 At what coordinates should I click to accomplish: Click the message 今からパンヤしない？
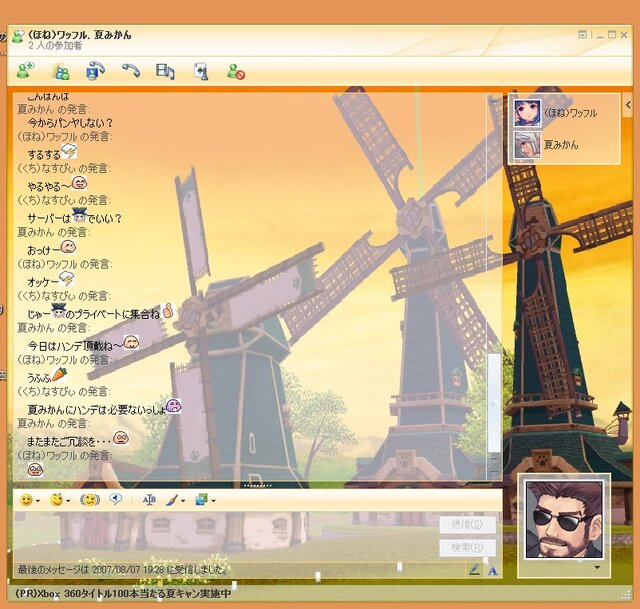(x=70, y=123)
